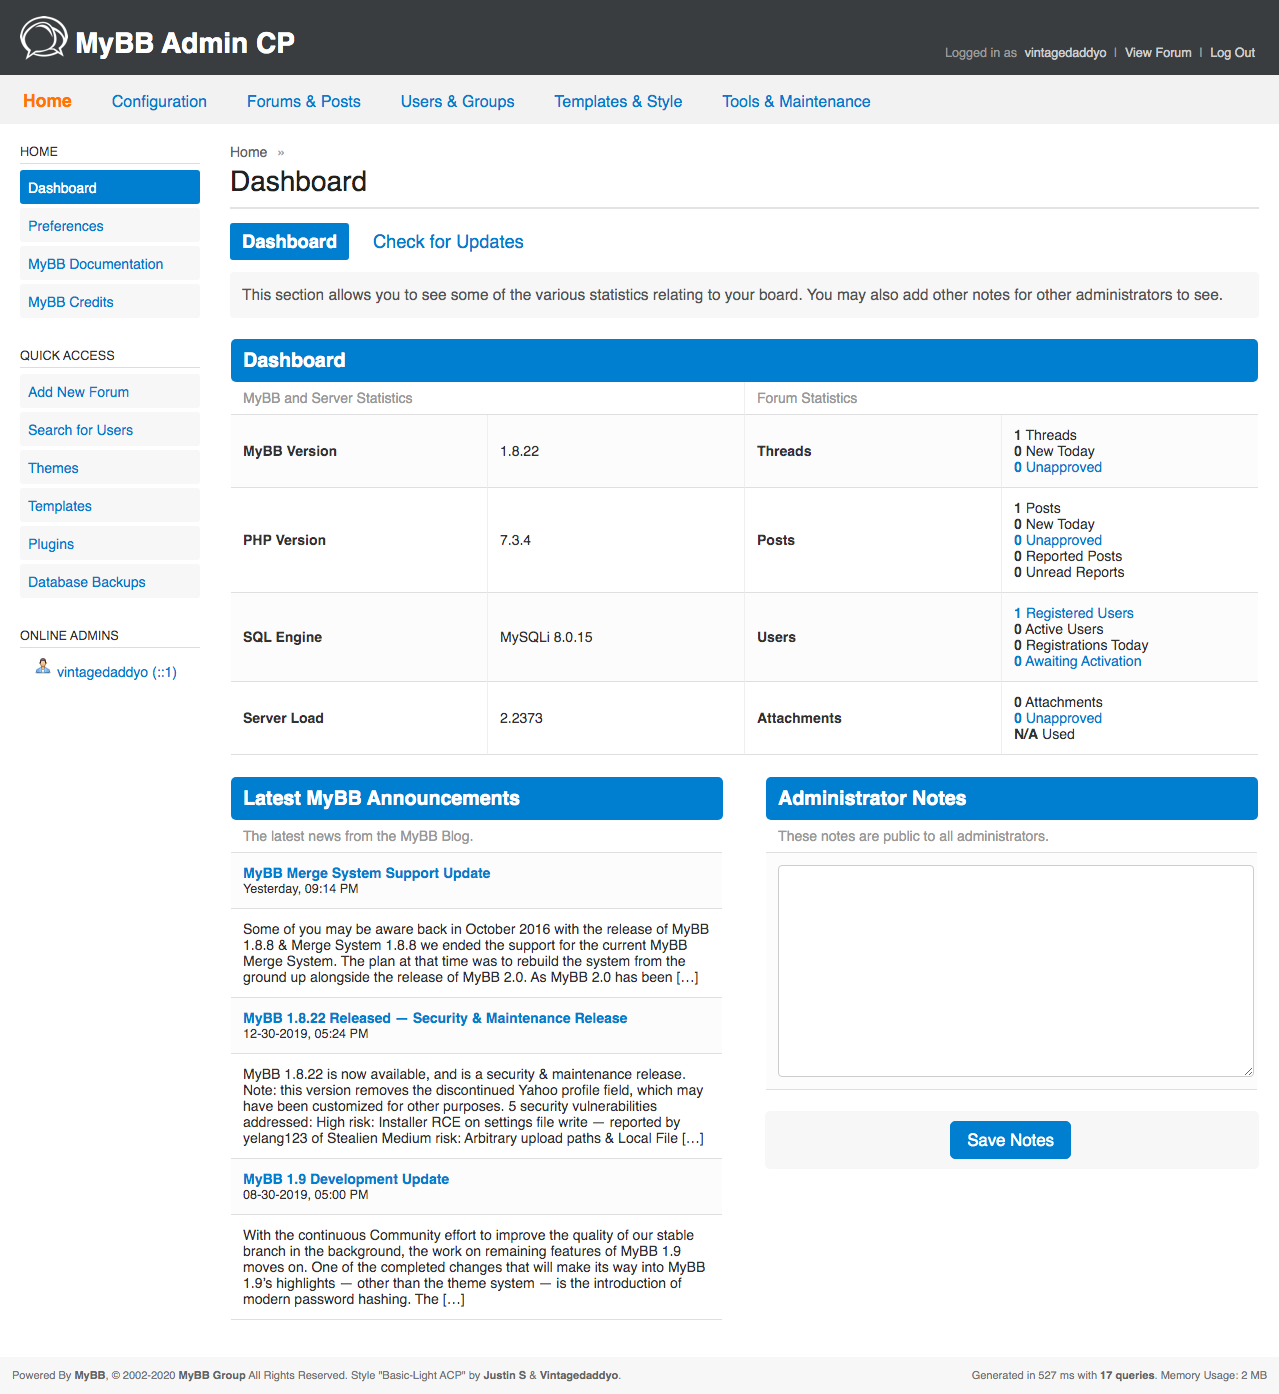
Task: Click inside the Administrator Notes text area
Action: [1015, 970]
